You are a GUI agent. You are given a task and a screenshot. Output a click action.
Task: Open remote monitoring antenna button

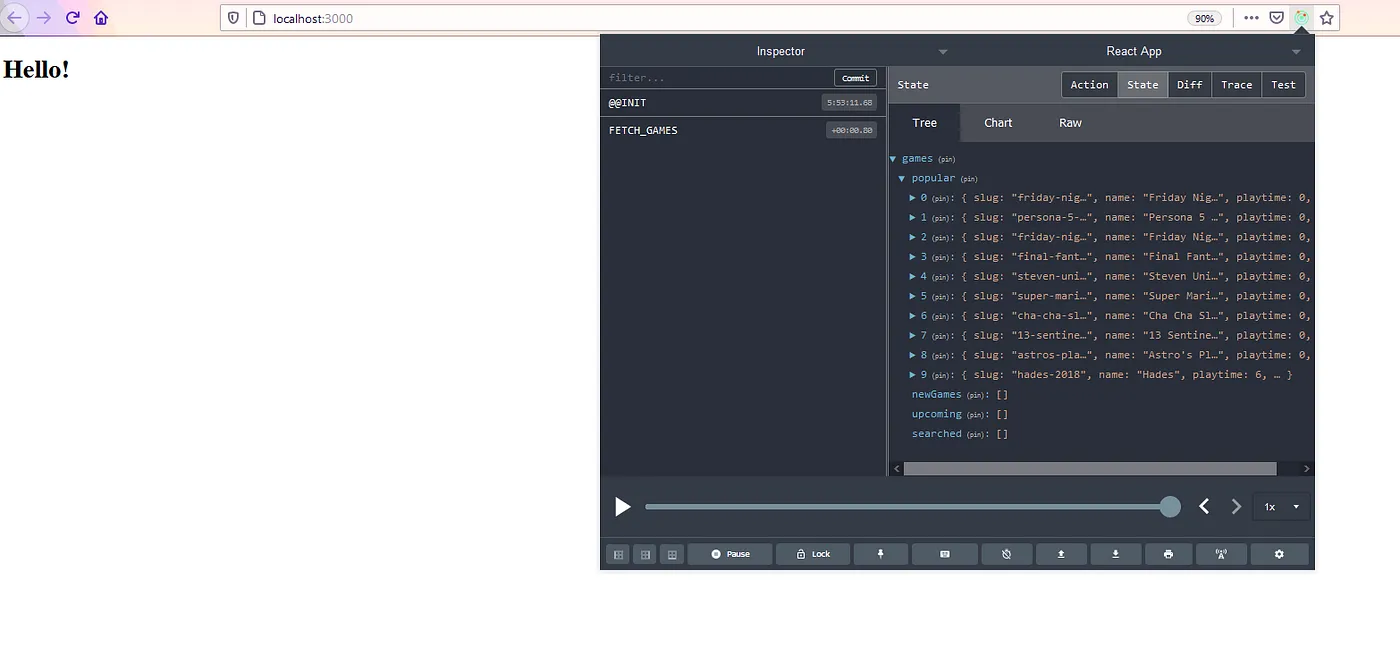[1221, 554]
